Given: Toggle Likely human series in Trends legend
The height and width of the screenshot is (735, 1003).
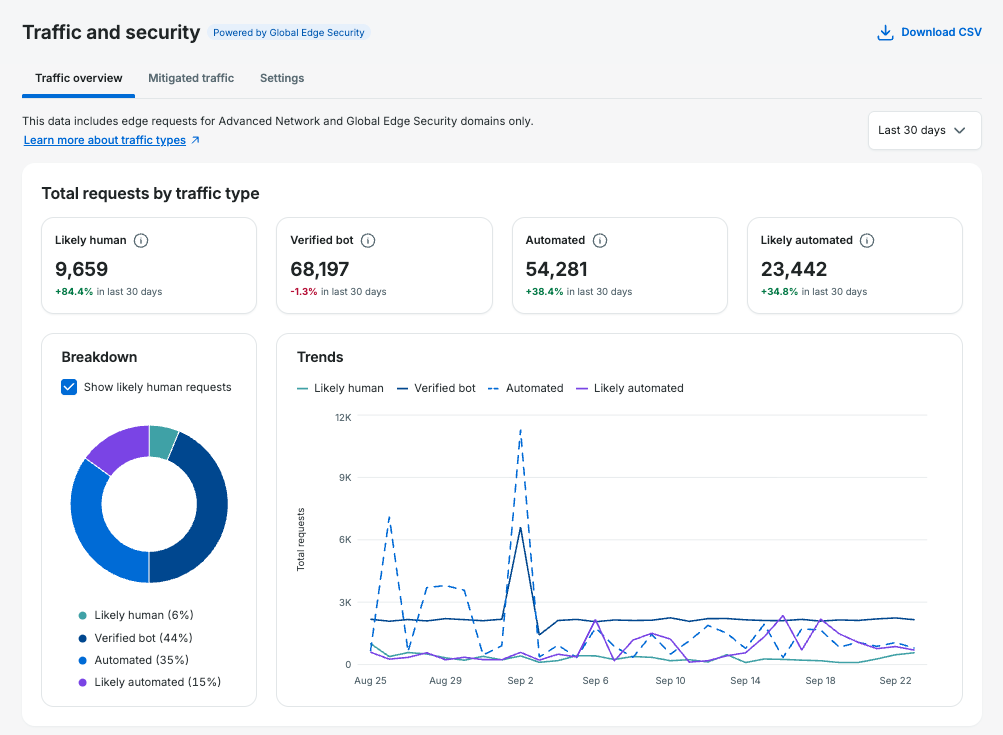Looking at the screenshot, I should [340, 388].
